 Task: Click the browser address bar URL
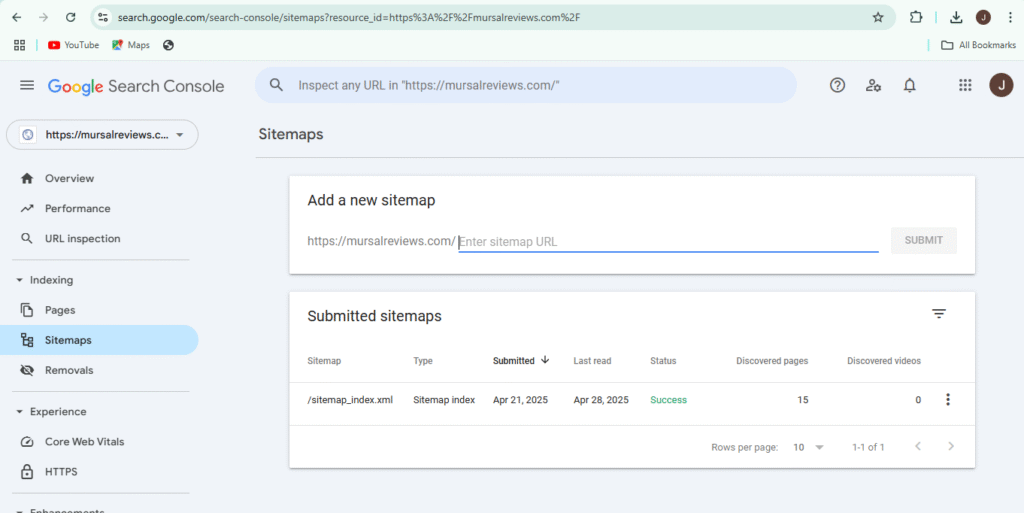pyautogui.click(x=349, y=18)
